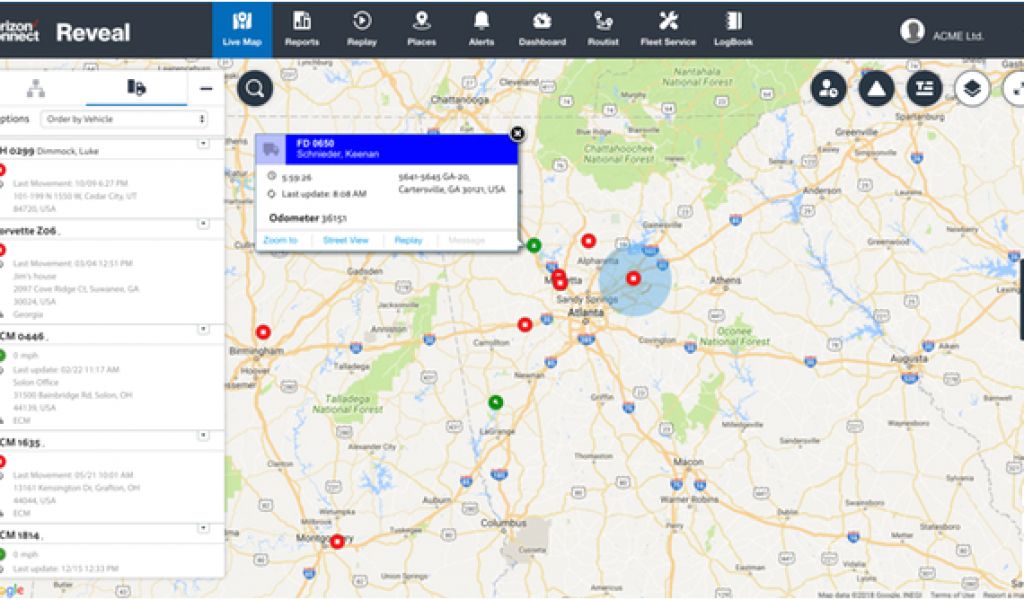
Task: Click Zoom to link in FD 0650 popup
Action: [x=280, y=240]
